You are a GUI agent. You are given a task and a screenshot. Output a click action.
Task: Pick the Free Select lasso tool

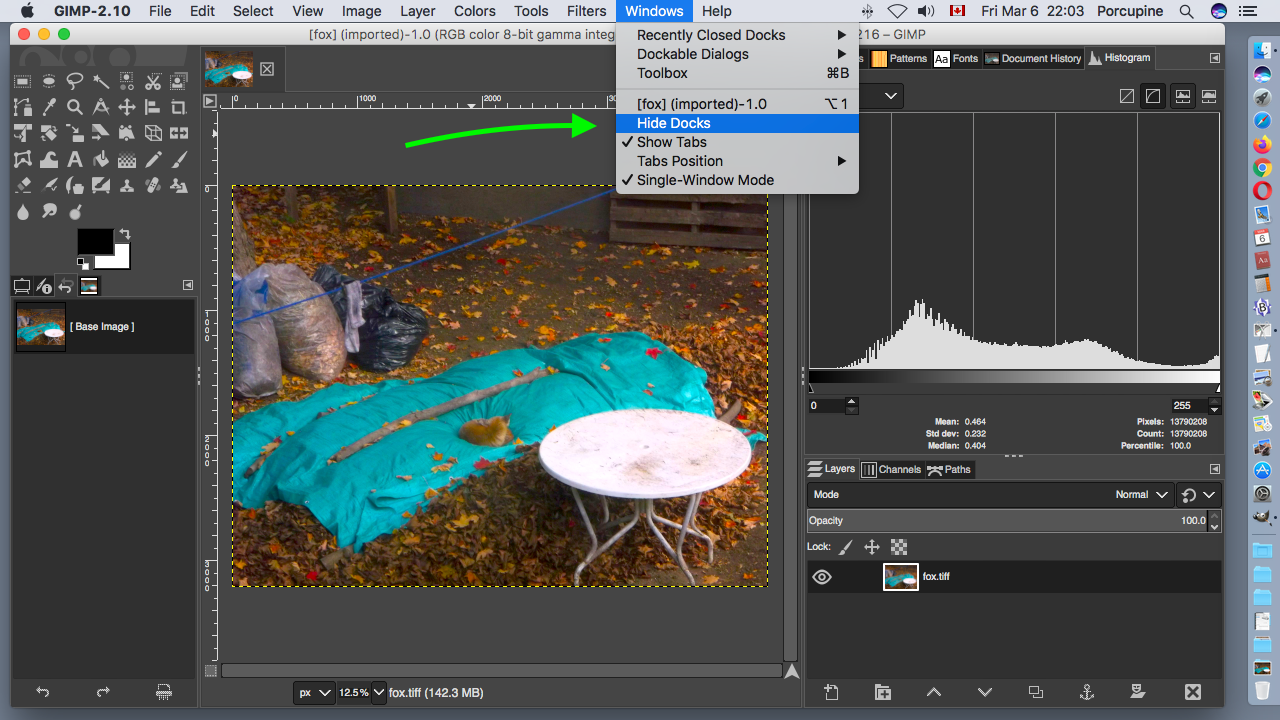click(x=74, y=81)
